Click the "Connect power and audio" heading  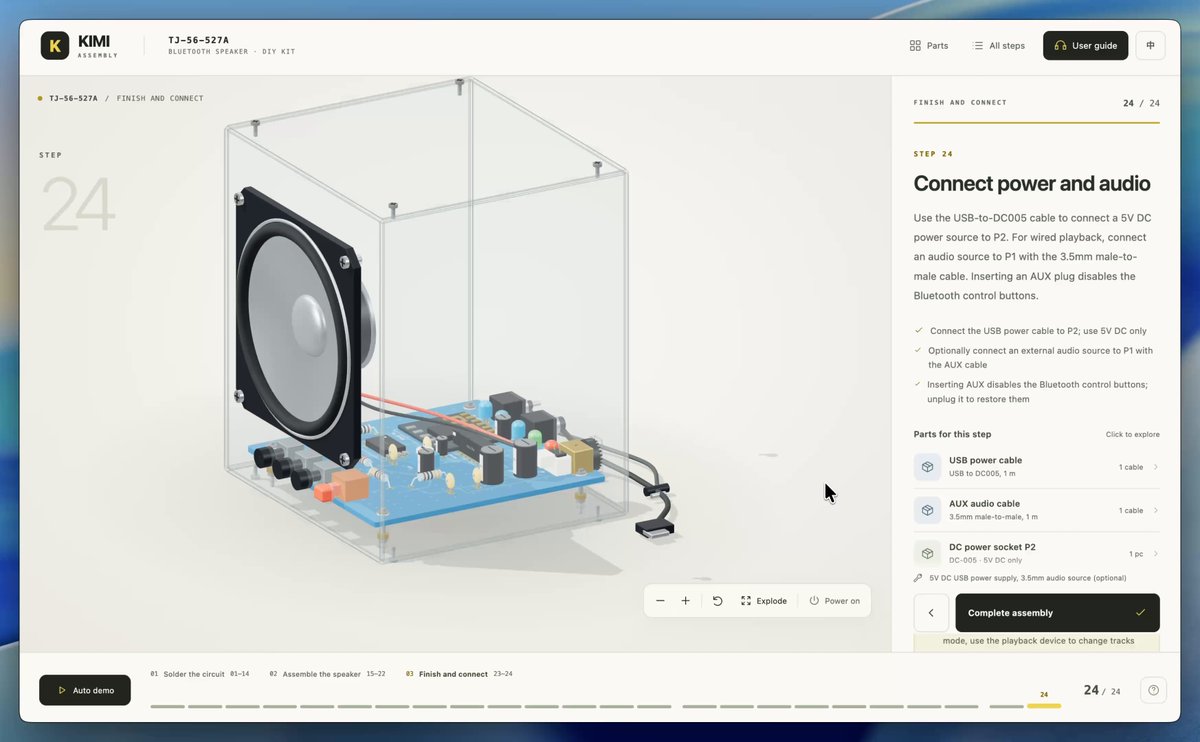click(x=1032, y=184)
